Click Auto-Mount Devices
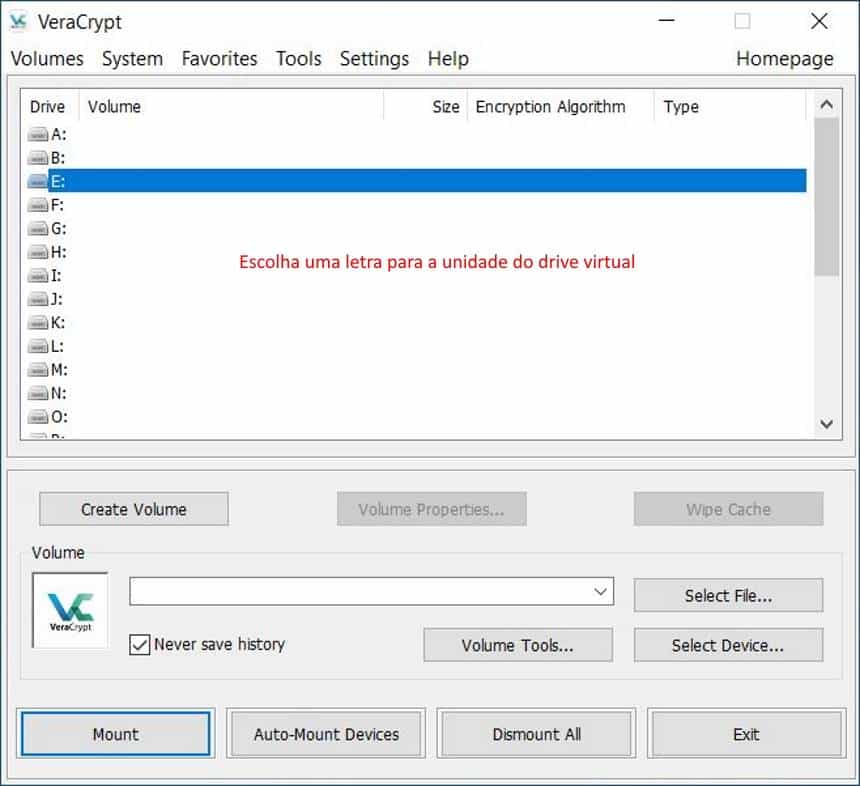 point(326,734)
